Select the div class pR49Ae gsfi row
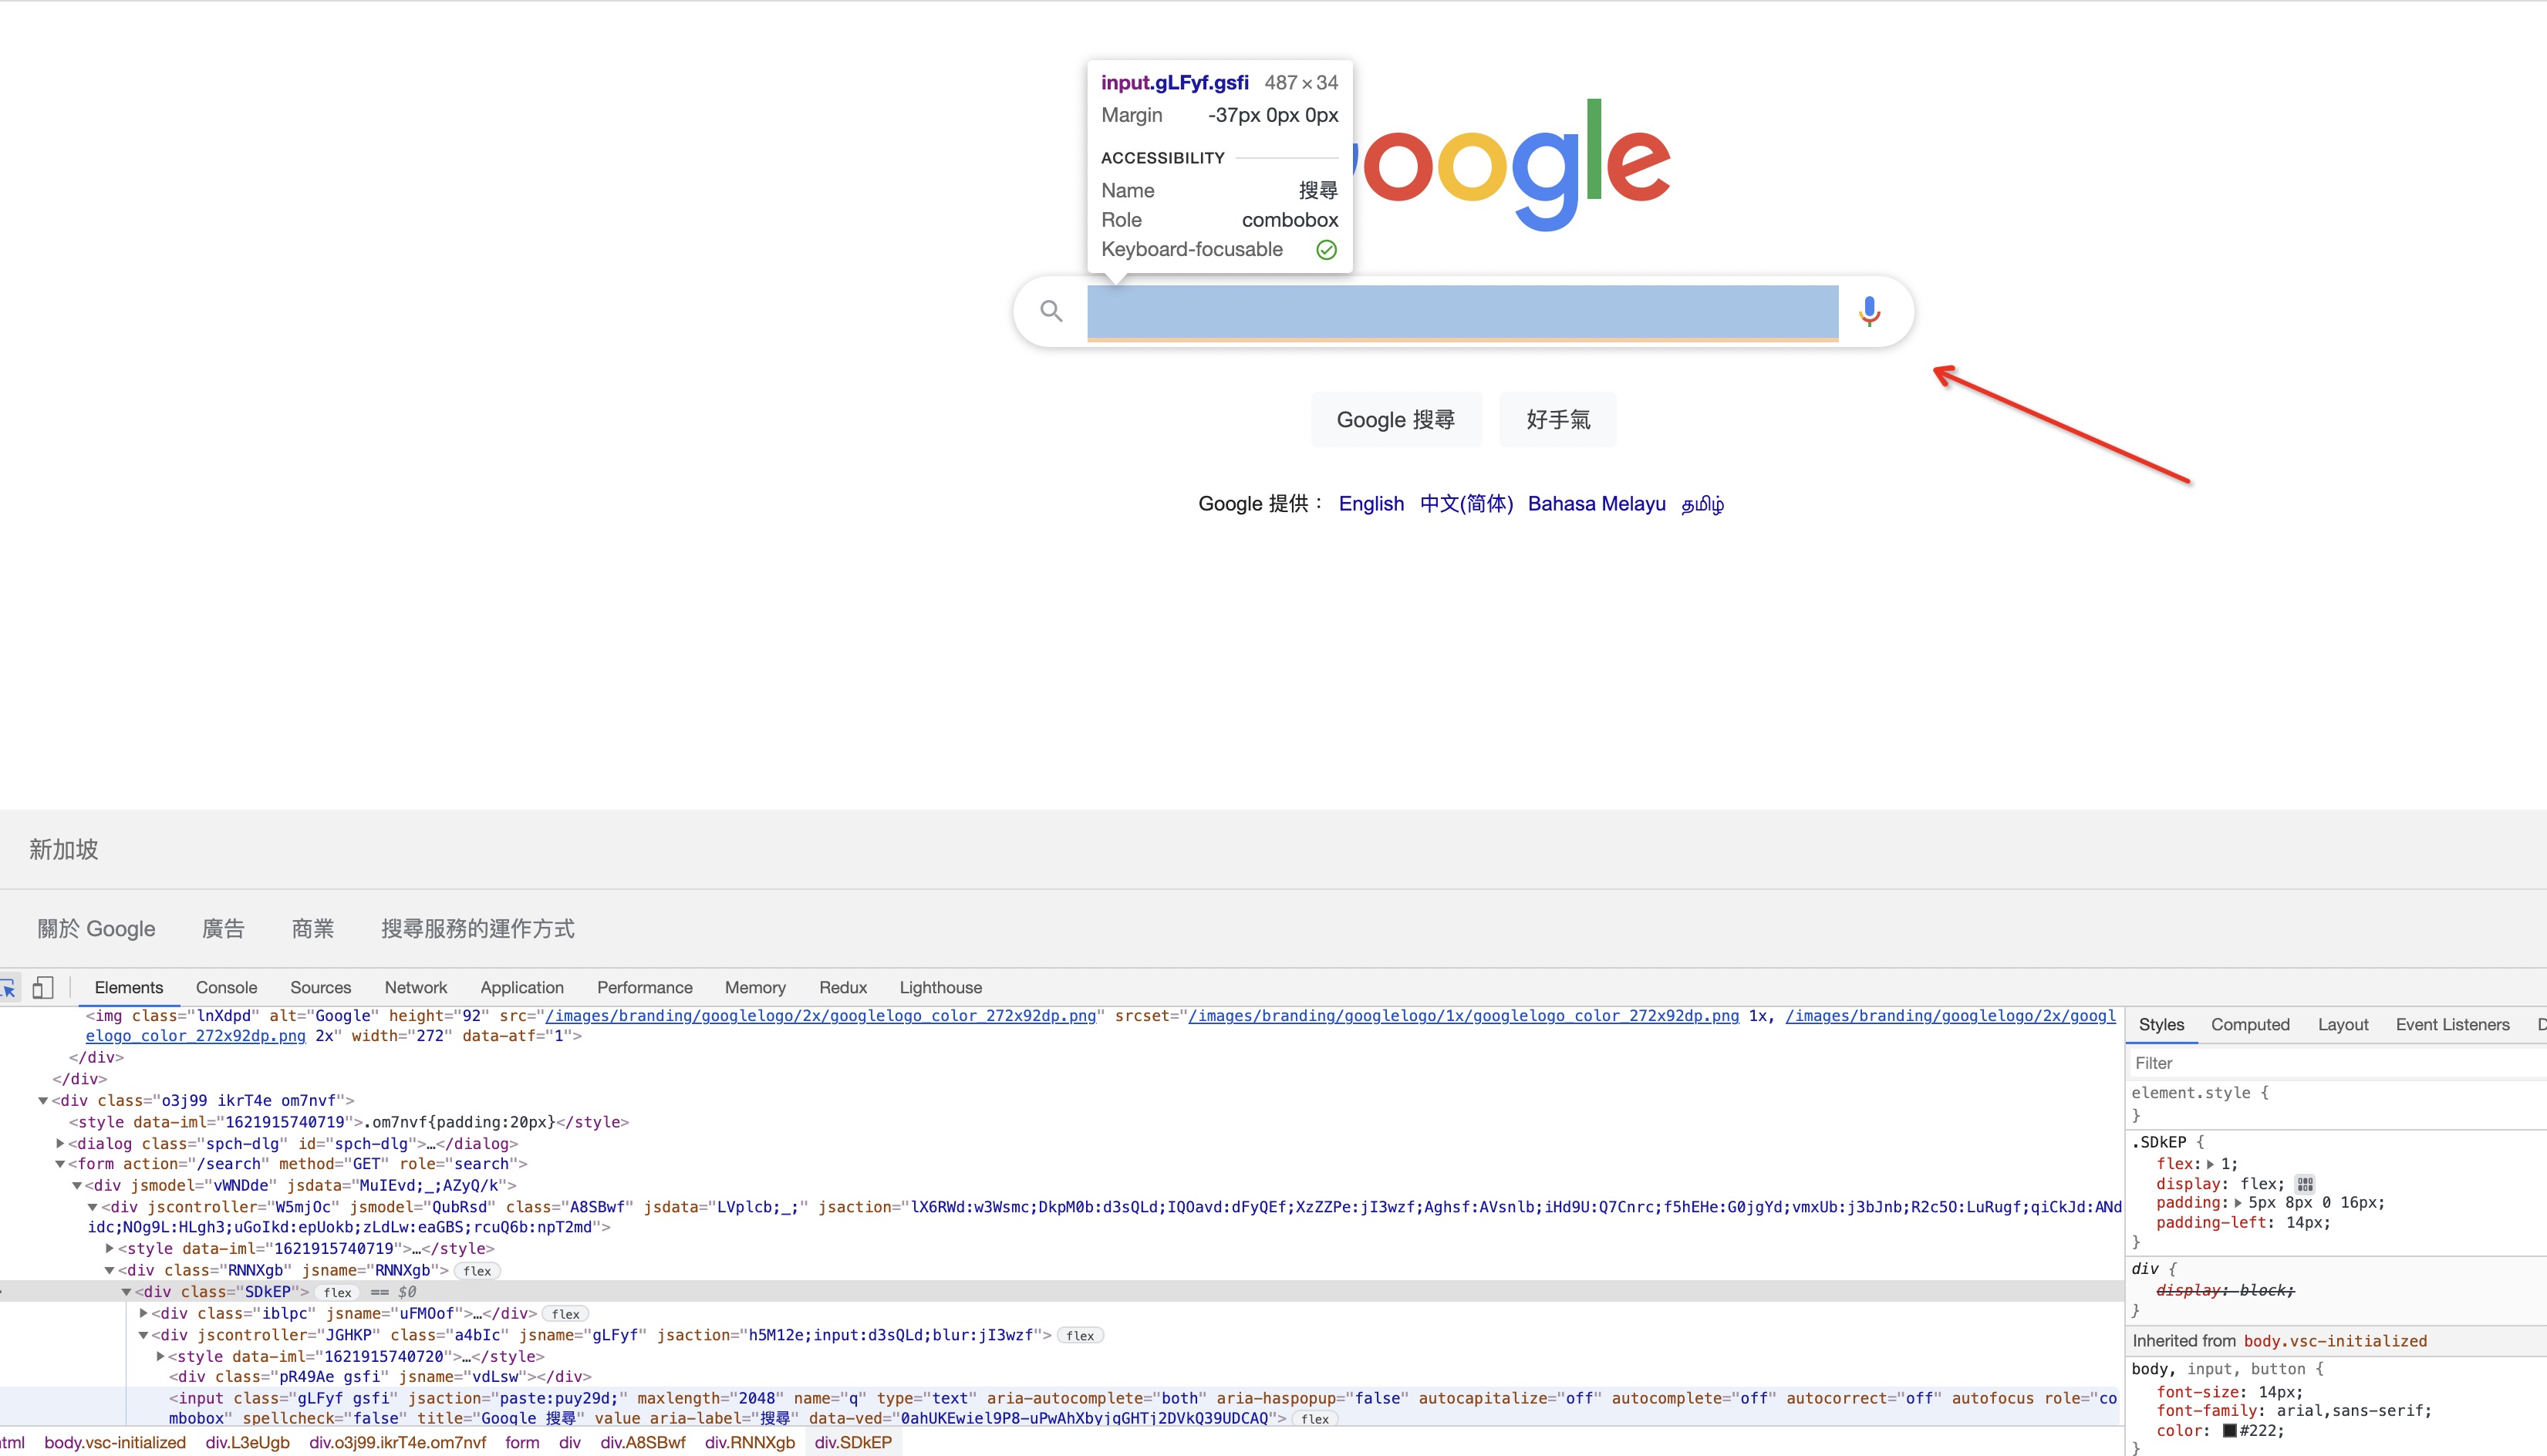The image size is (2547, 1456). click(380, 1377)
